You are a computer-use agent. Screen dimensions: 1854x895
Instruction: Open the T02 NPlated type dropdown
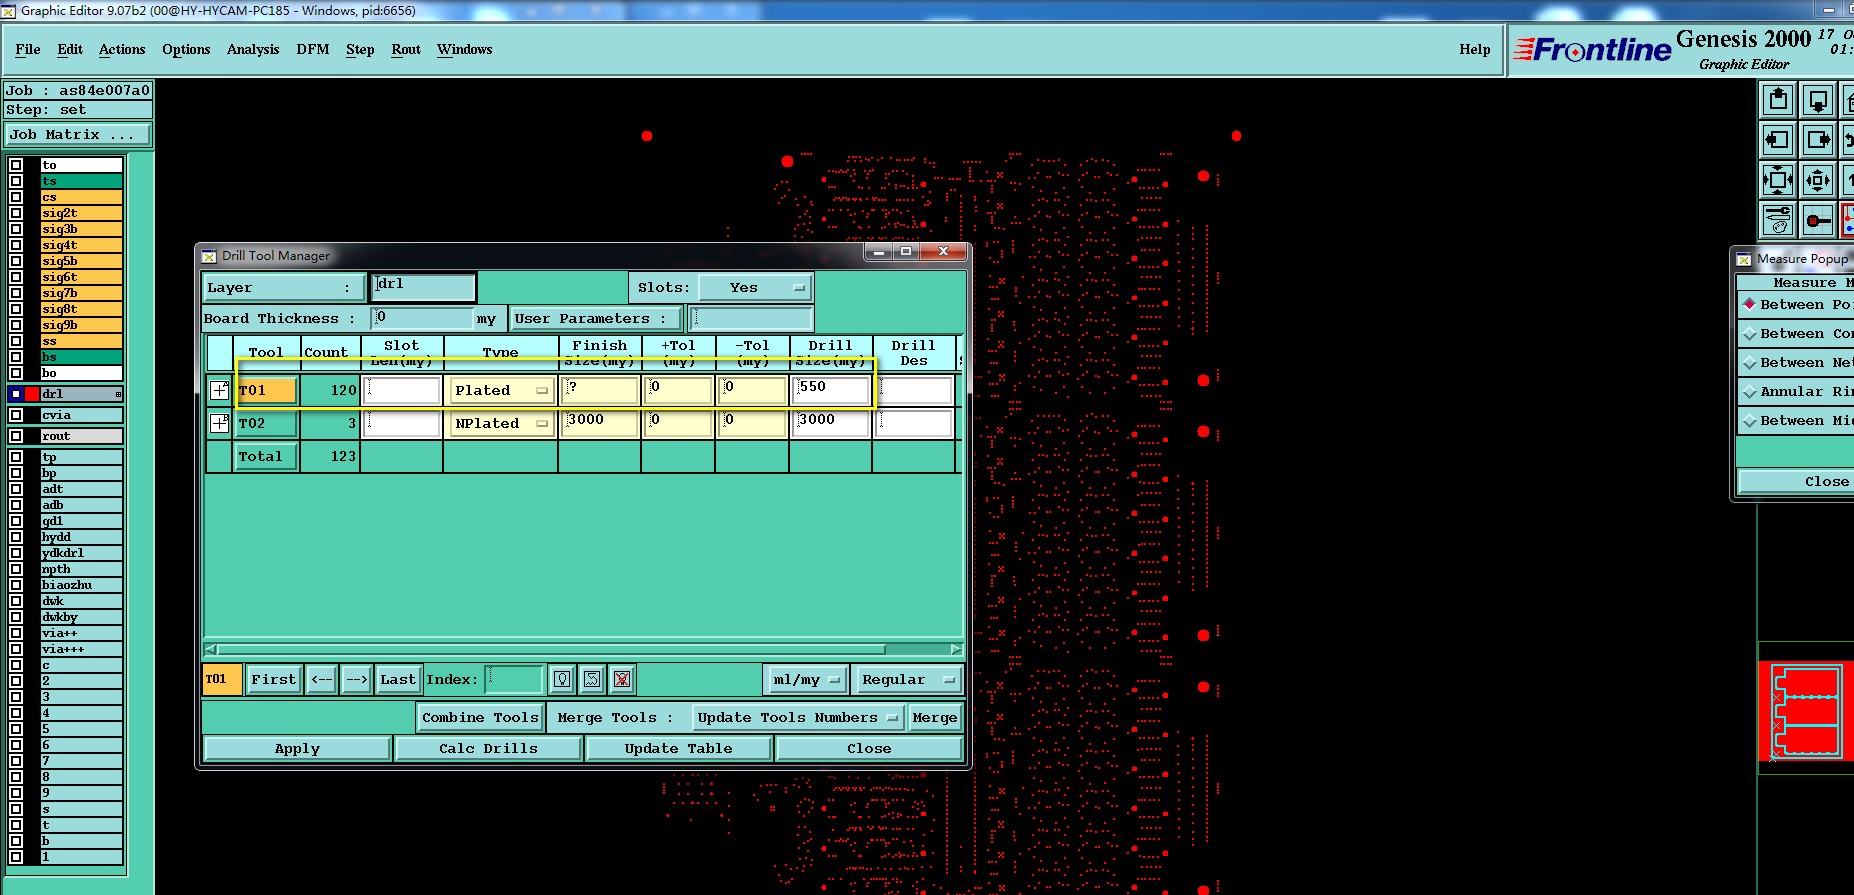[x=501, y=424]
